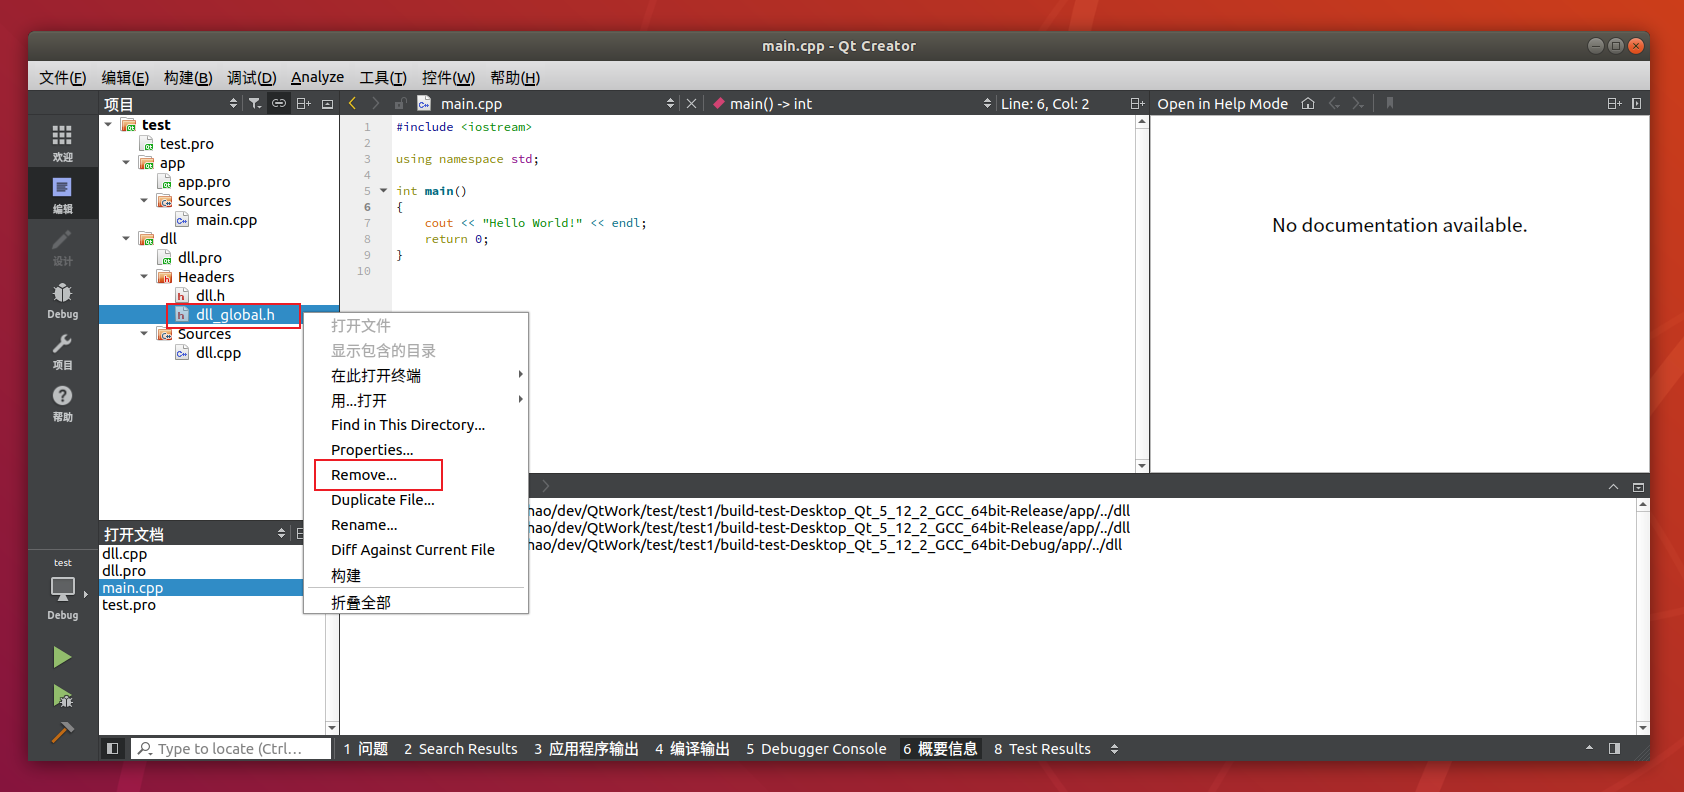The height and width of the screenshot is (792, 1684).
Task: Click filter tree funnel icon
Action: click(255, 104)
